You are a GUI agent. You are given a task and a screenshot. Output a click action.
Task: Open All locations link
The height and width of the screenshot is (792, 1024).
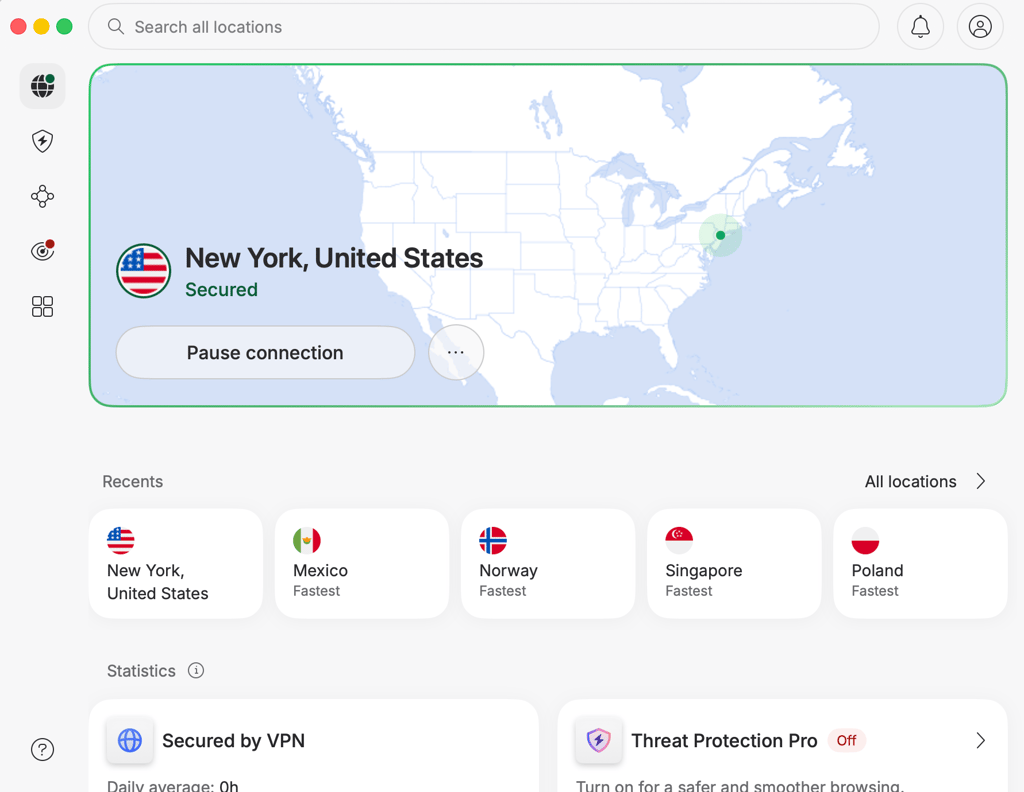pos(910,482)
